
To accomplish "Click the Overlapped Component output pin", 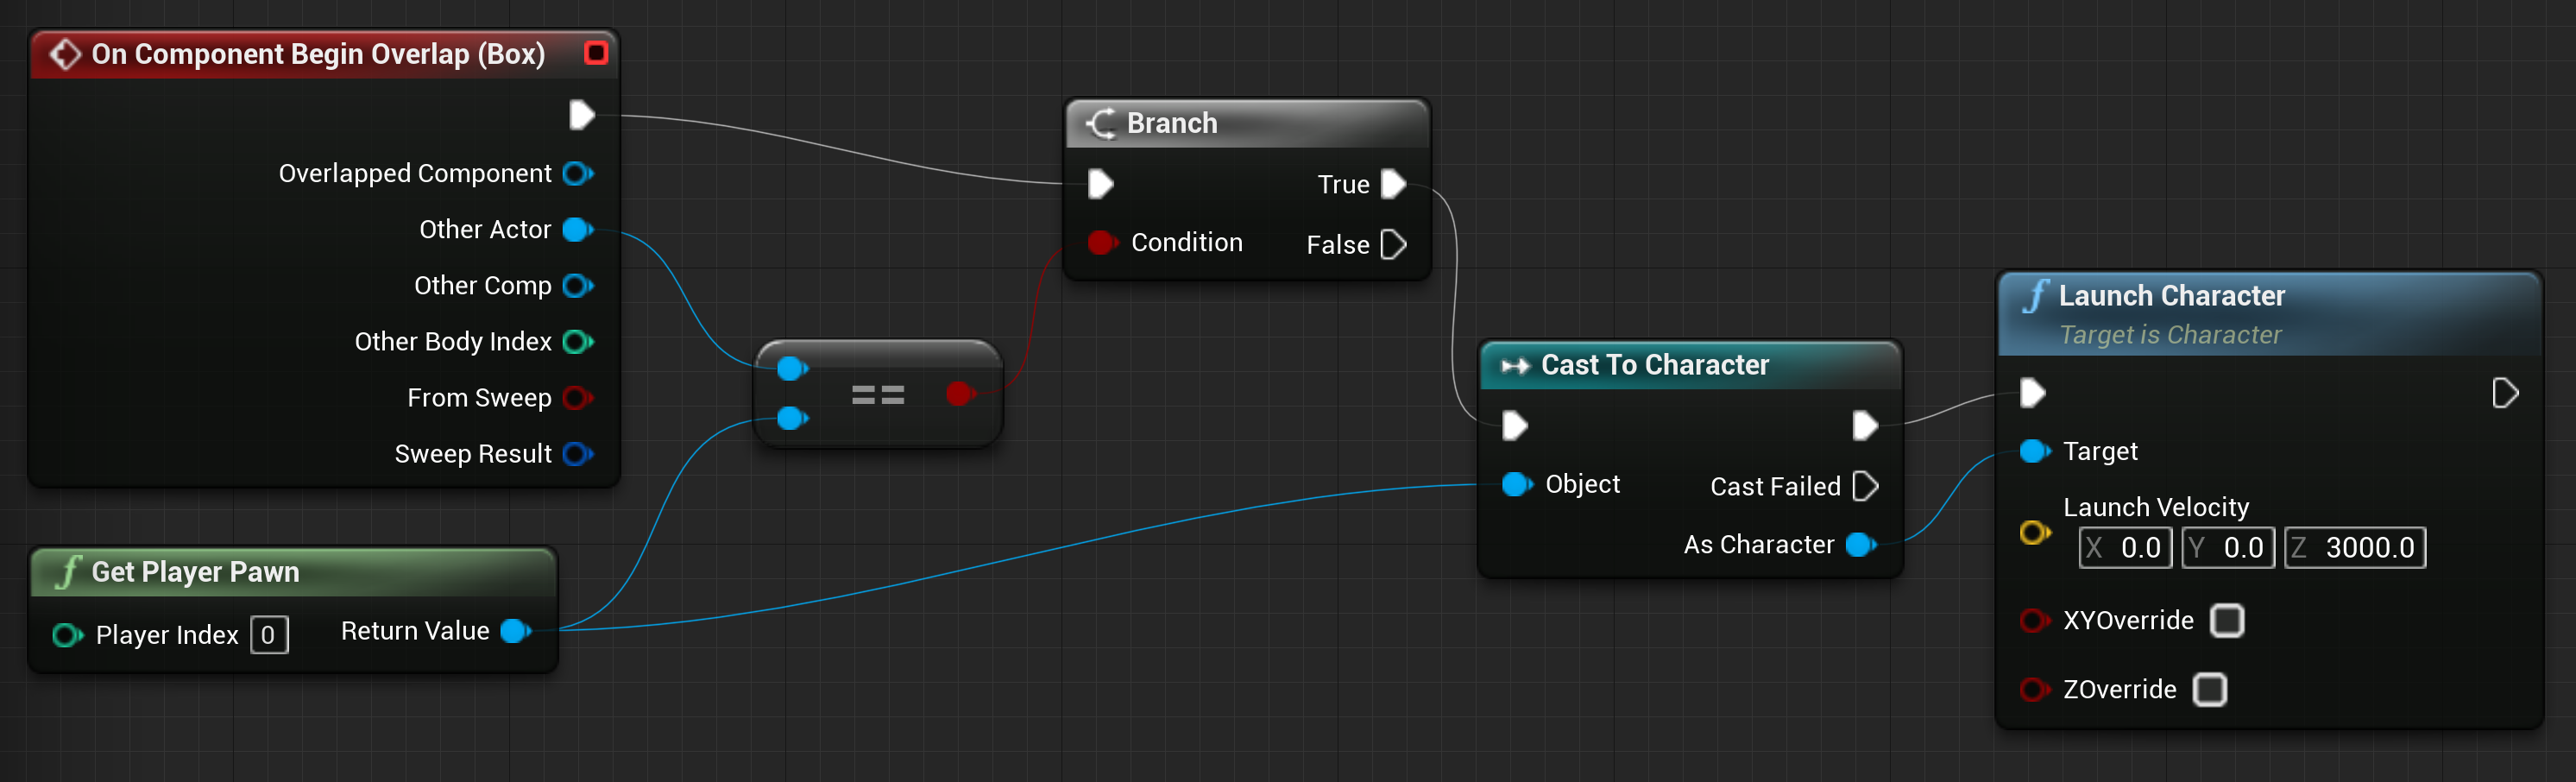I will coord(577,173).
